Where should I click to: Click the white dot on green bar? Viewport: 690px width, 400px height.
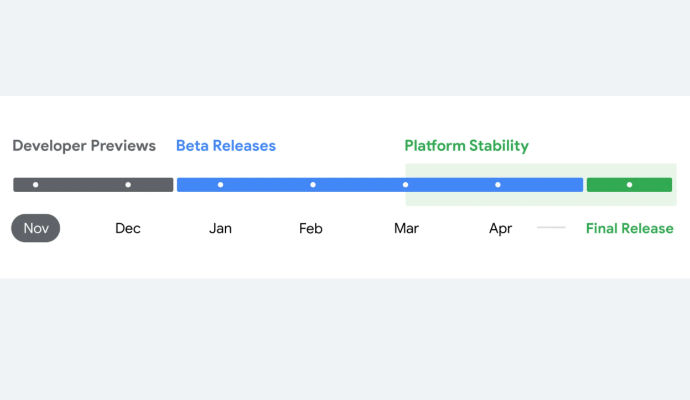click(629, 185)
